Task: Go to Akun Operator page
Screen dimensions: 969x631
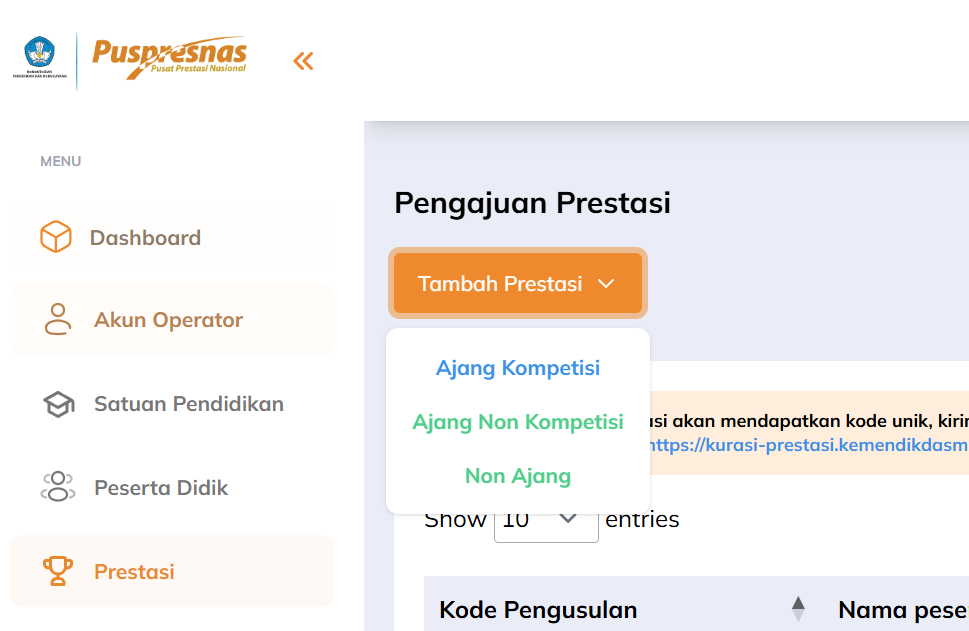Action: [x=169, y=320]
